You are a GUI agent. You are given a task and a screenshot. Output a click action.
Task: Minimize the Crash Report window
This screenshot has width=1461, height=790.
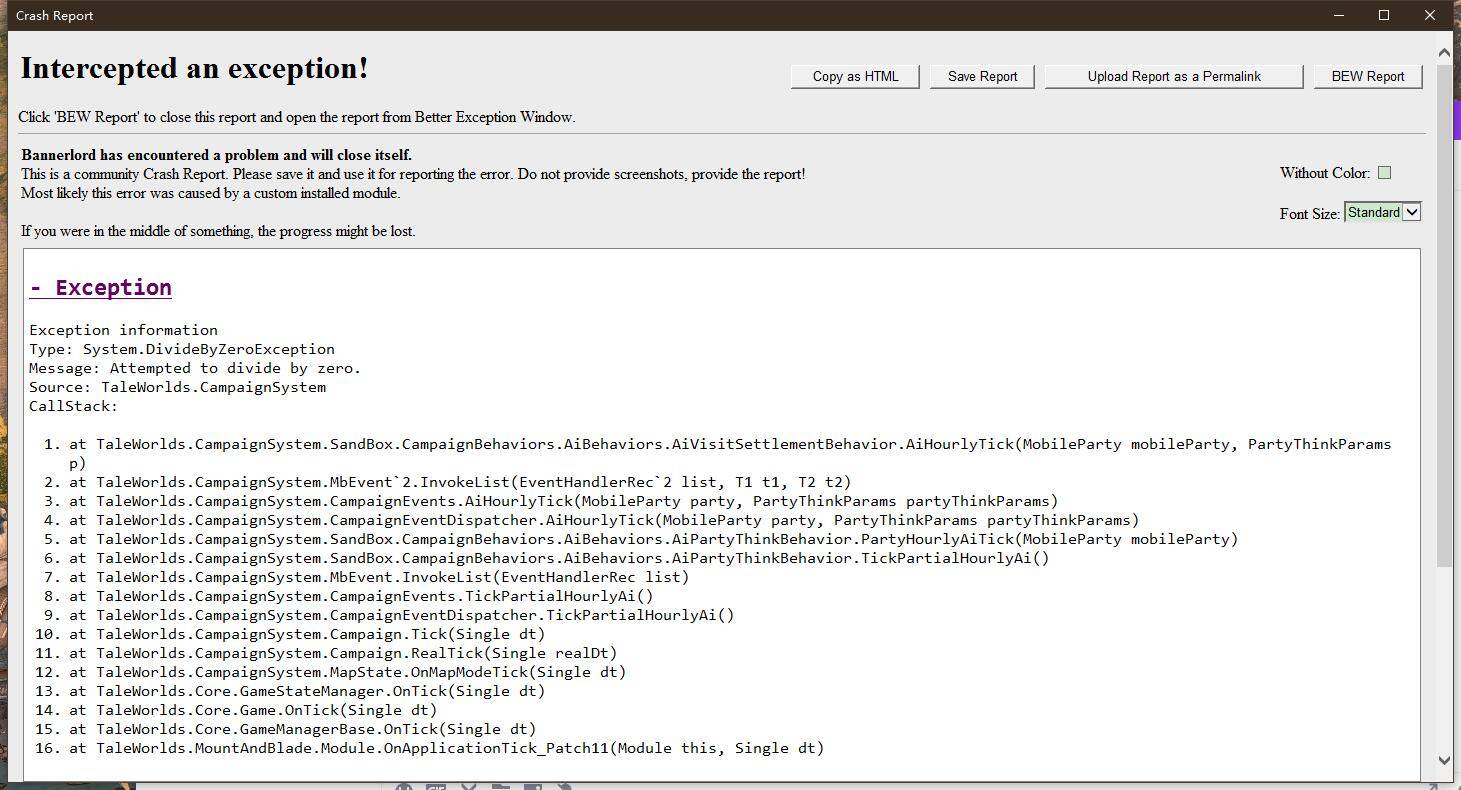tap(1339, 15)
